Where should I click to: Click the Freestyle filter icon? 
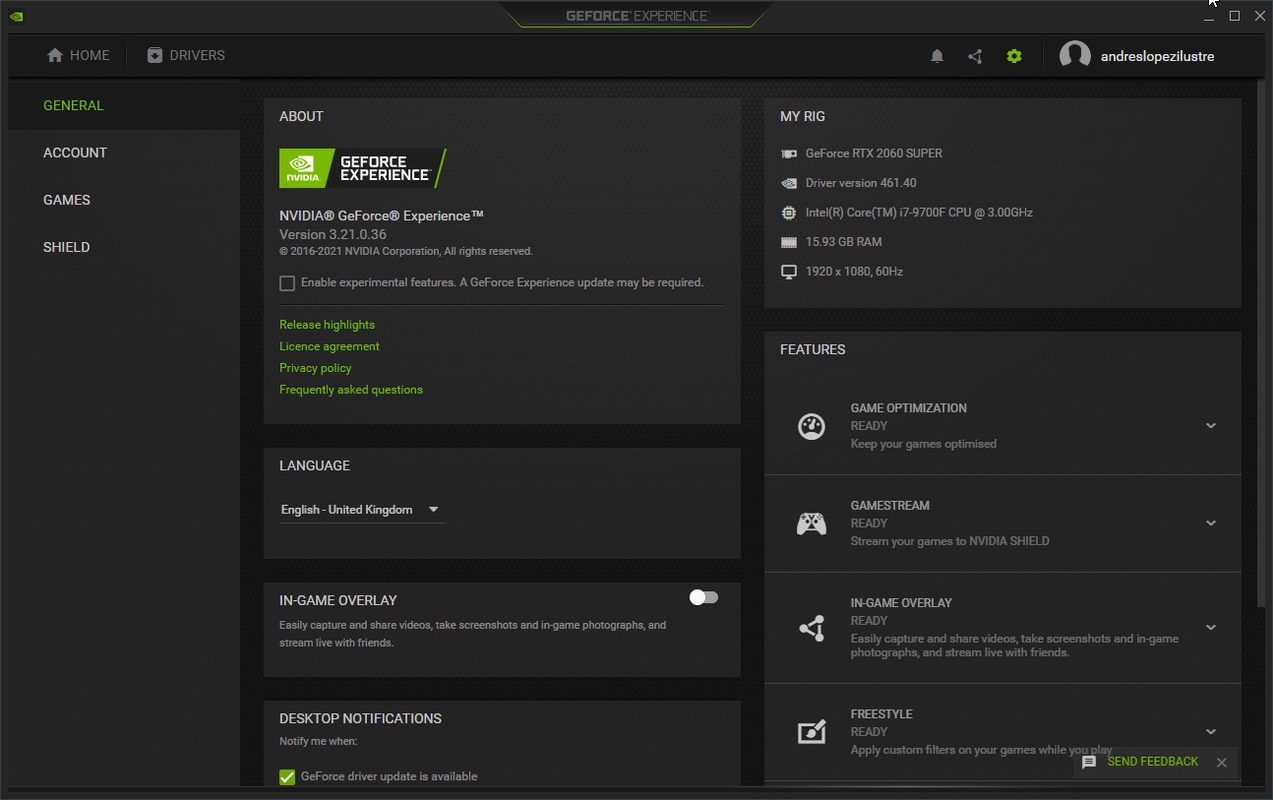pos(811,732)
